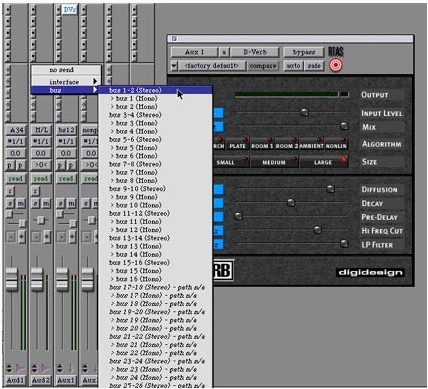The image size is (428, 389).
Task: Select the Ambient algorithm
Action: (311, 144)
